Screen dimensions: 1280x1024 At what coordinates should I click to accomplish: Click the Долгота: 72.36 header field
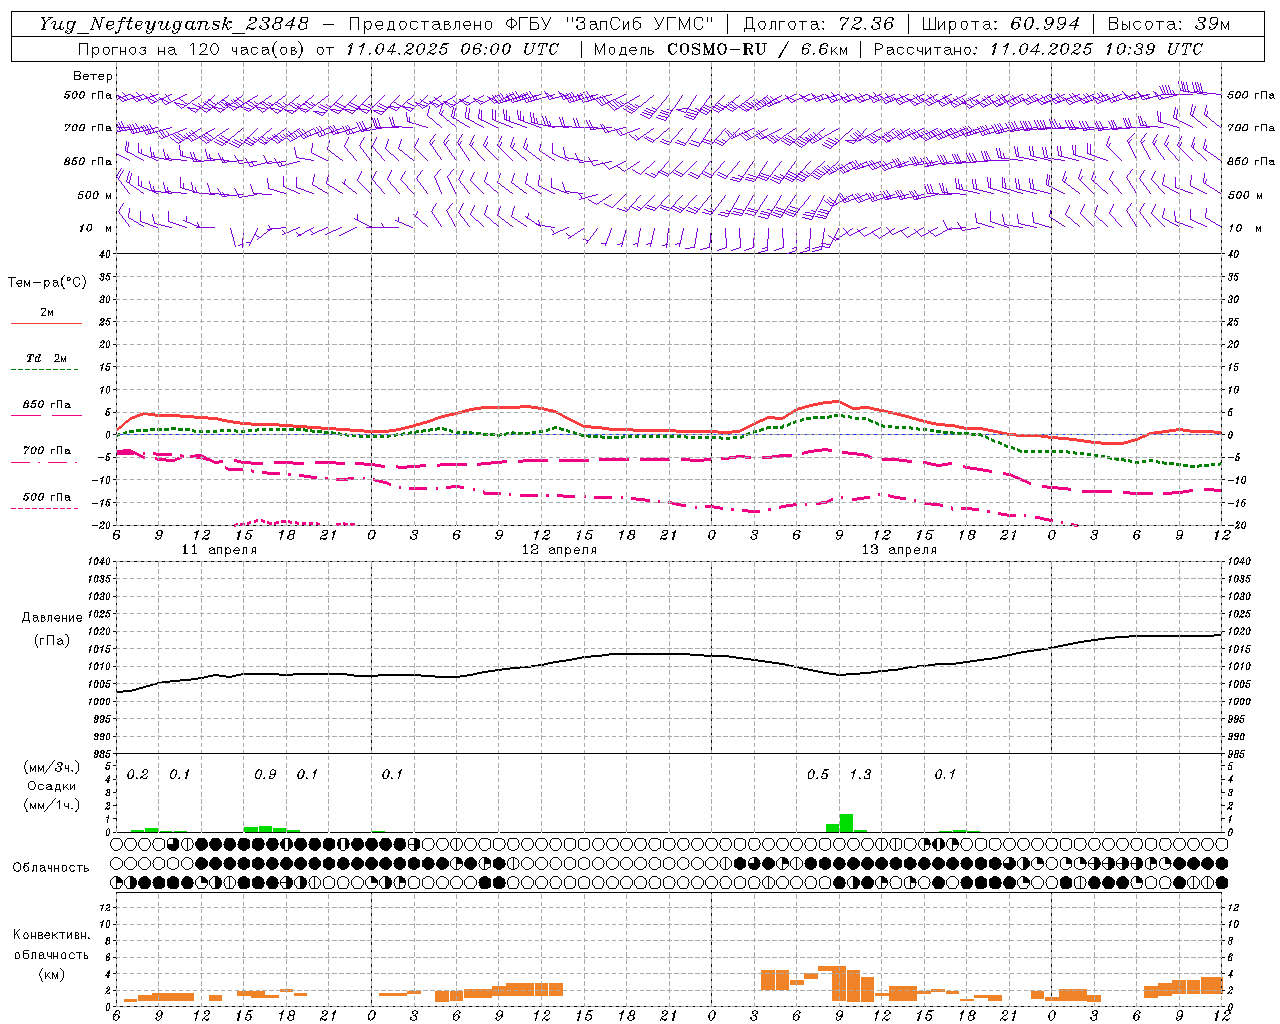[x=818, y=24]
